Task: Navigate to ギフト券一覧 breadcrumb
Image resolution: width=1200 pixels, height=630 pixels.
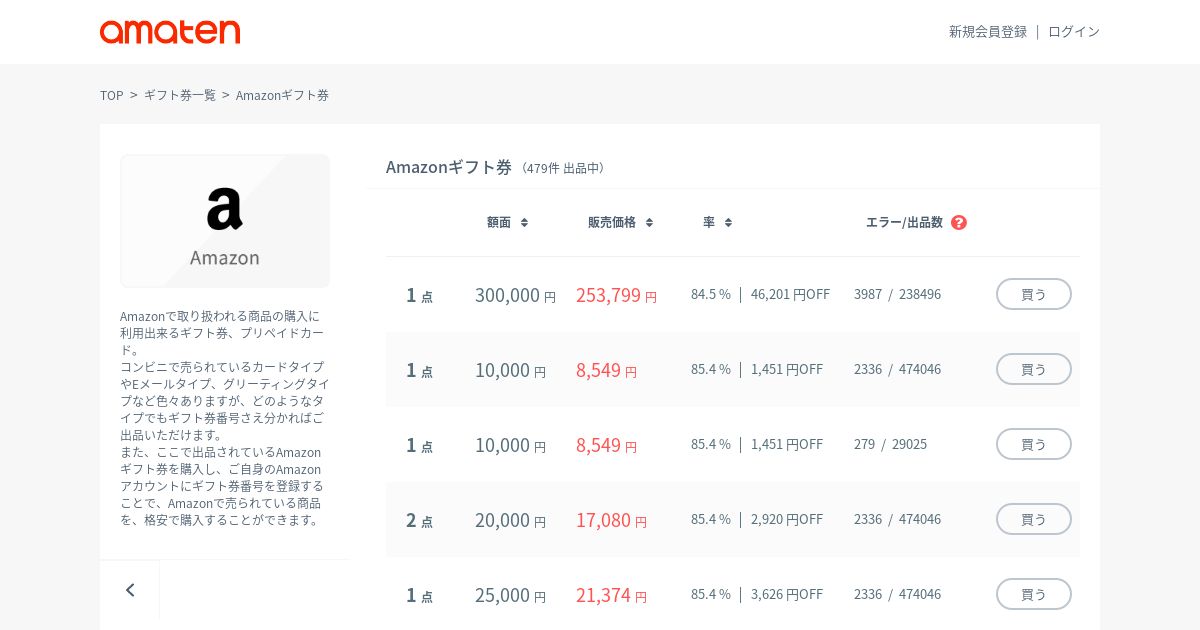Action: 180,95
